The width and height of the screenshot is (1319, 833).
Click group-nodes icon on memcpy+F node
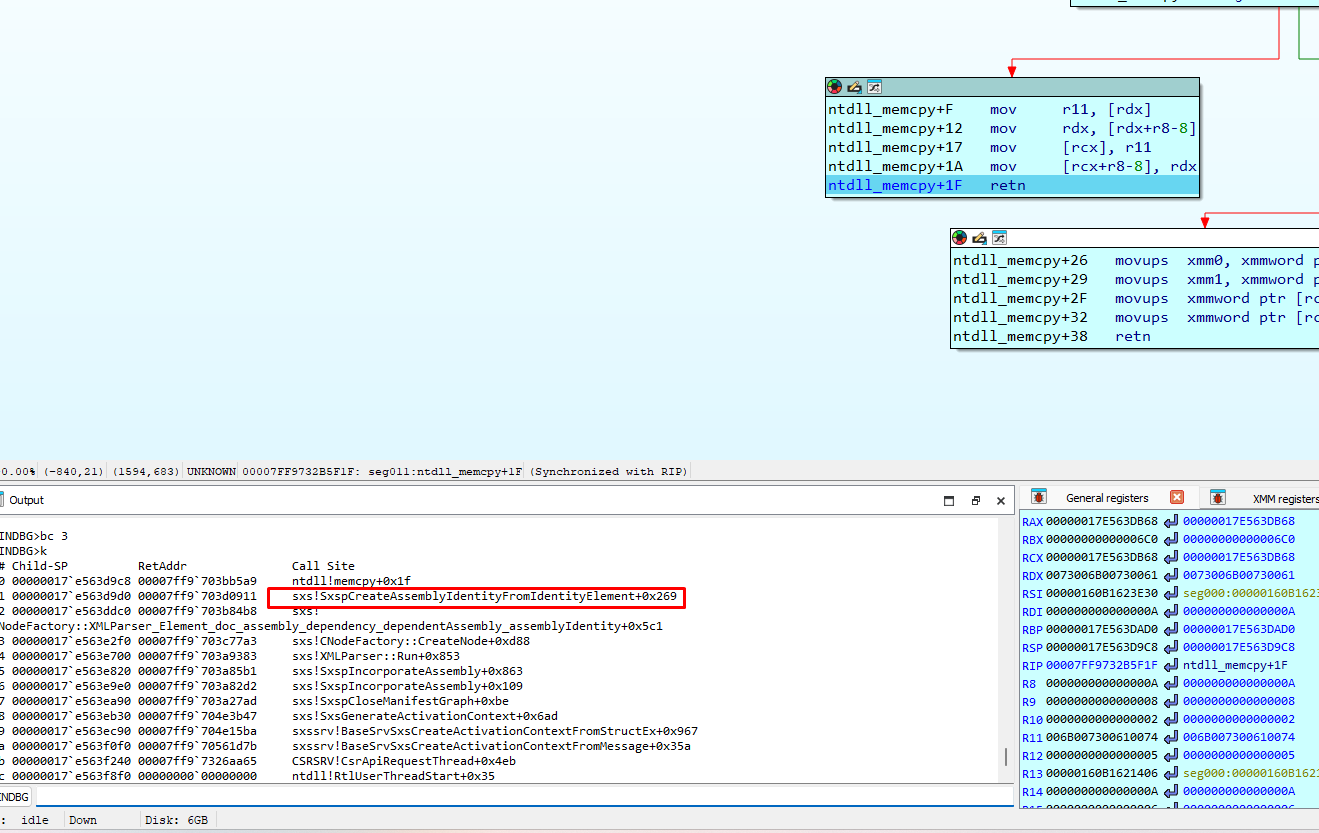(x=873, y=87)
